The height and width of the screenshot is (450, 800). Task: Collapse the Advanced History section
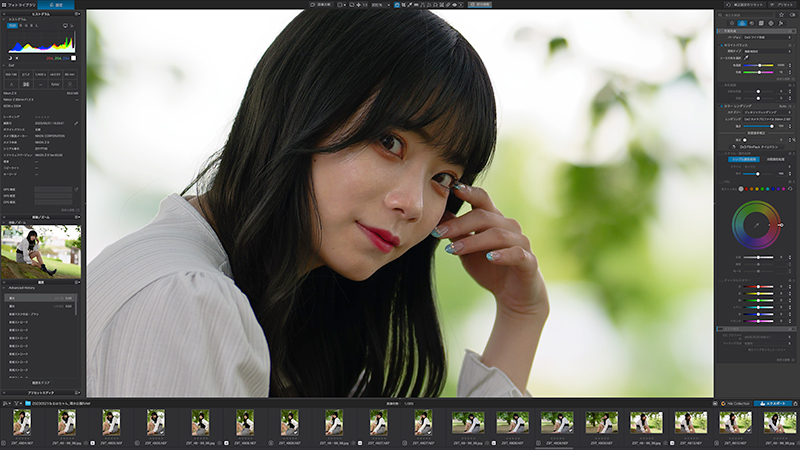coord(4,288)
